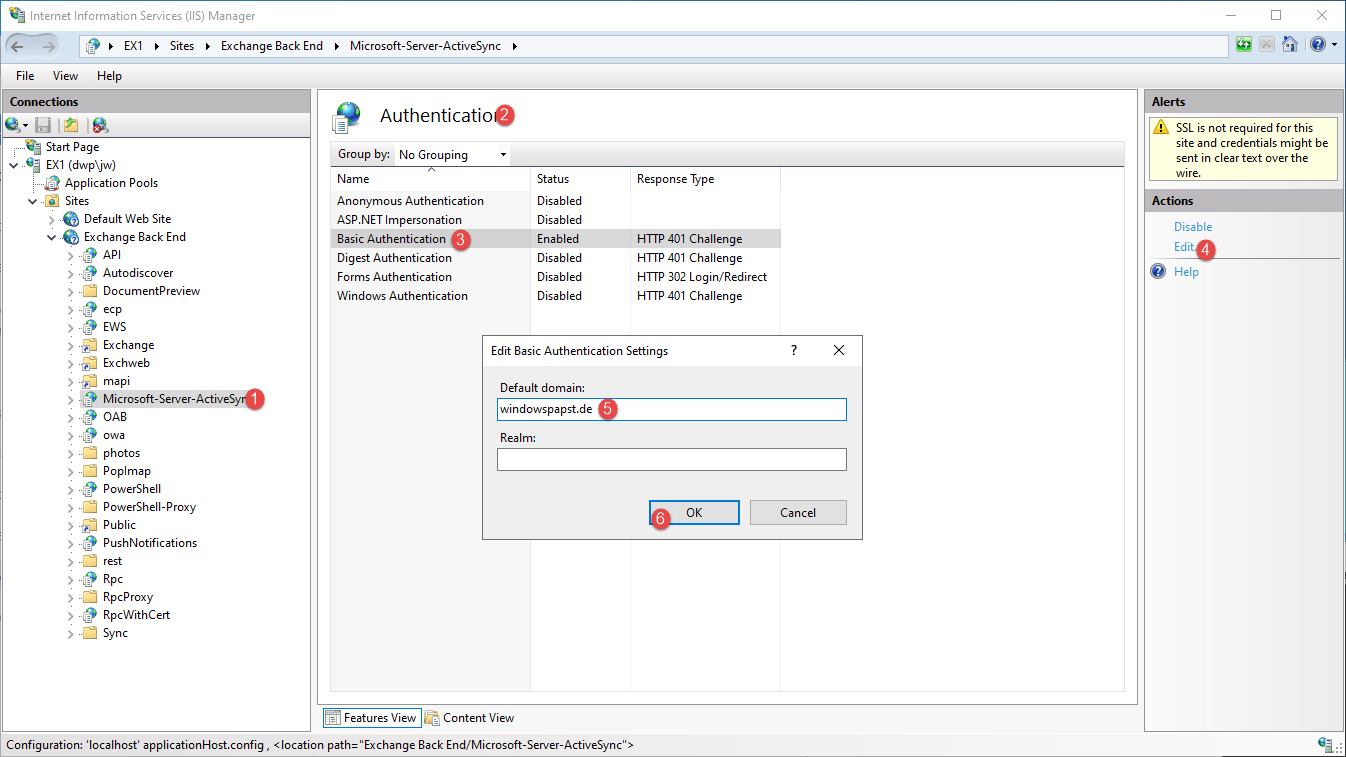This screenshot has width=1346, height=757.
Task: Select Windows Authentication in the list
Action: [x=403, y=295]
